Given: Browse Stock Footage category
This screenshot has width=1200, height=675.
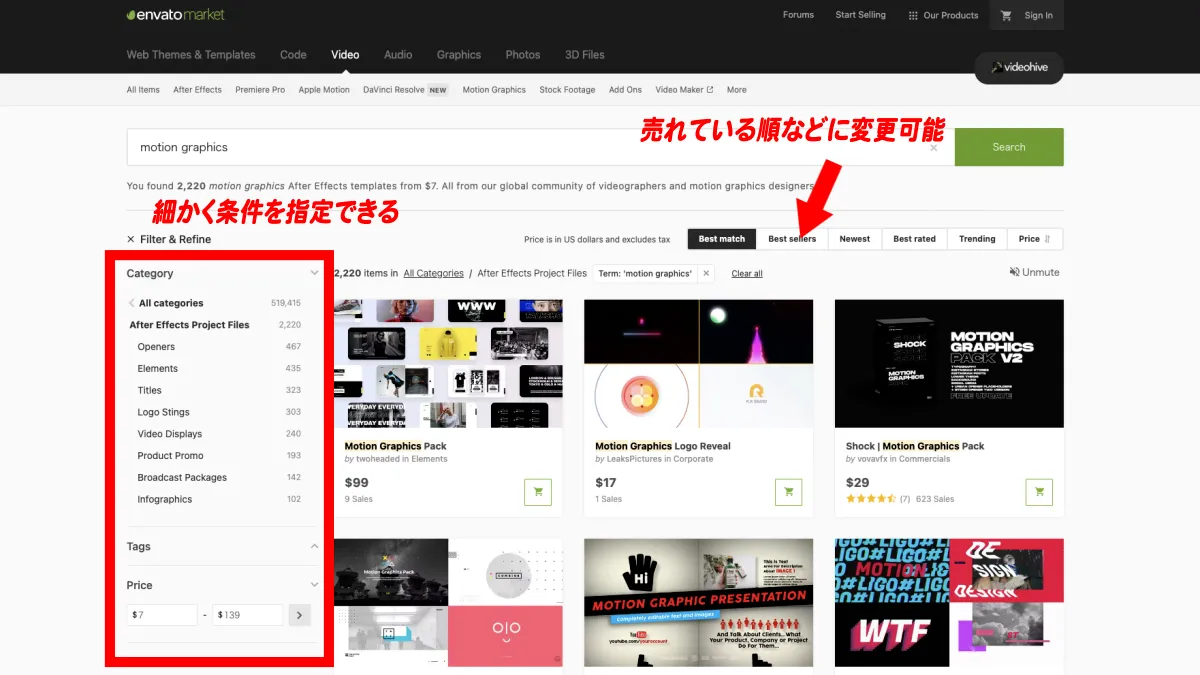Looking at the screenshot, I should coord(567,90).
